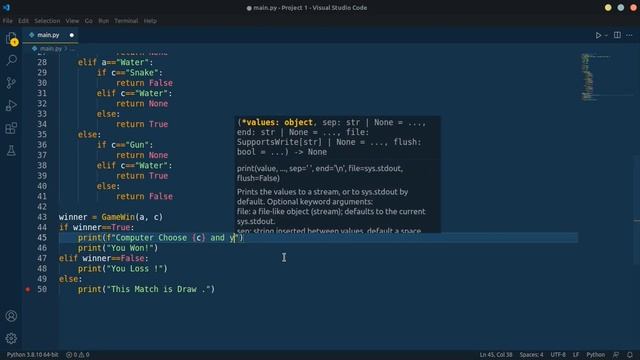Image resolution: width=640 pixels, height=360 pixels.
Task: Open the View menu
Action: [x=72, y=21]
